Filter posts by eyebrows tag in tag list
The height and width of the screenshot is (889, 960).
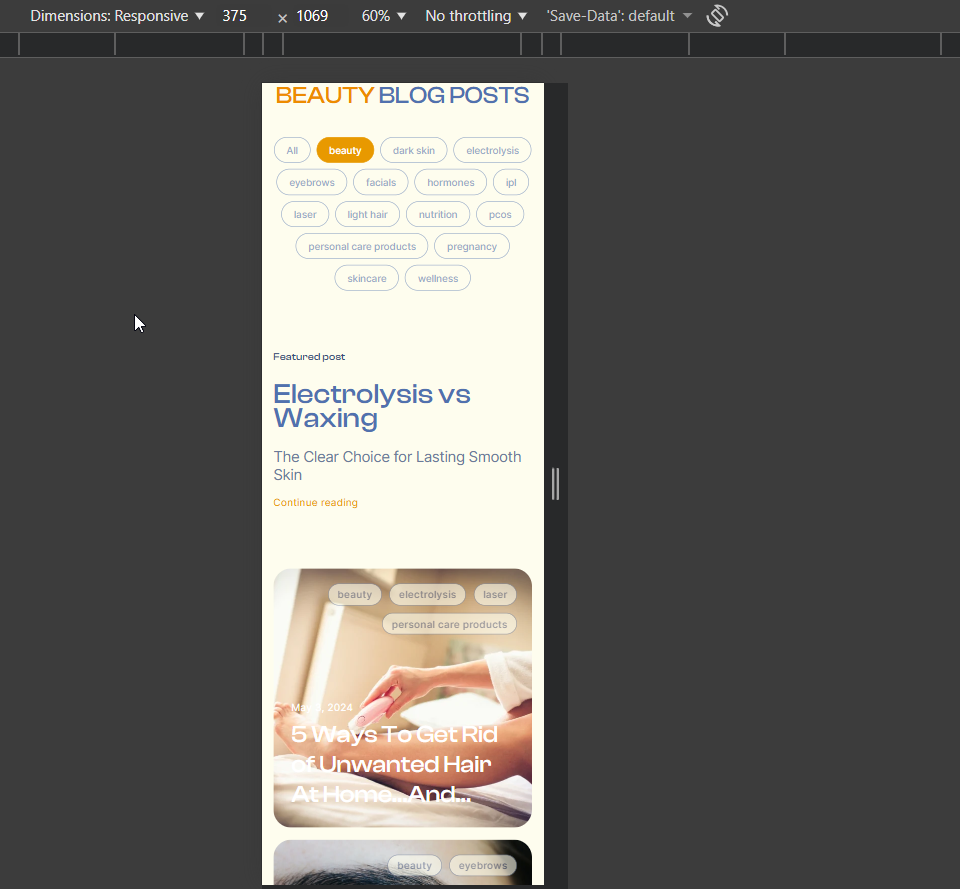(x=312, y=182)
